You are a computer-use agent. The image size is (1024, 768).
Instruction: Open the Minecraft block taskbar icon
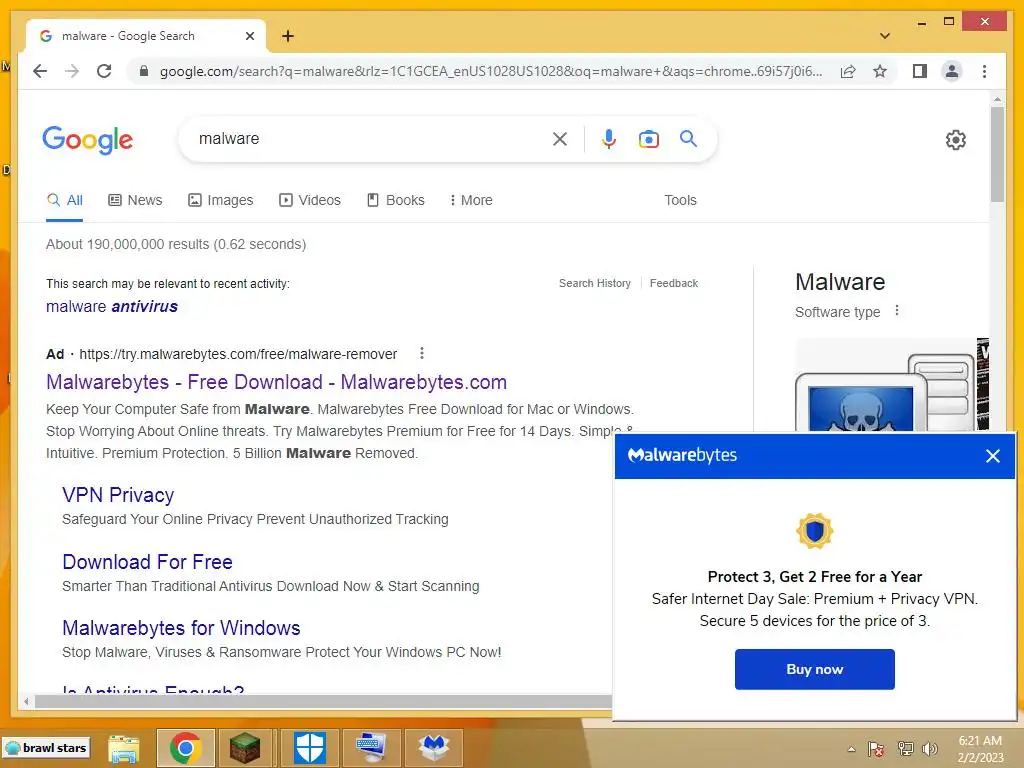tap(245, 748)
